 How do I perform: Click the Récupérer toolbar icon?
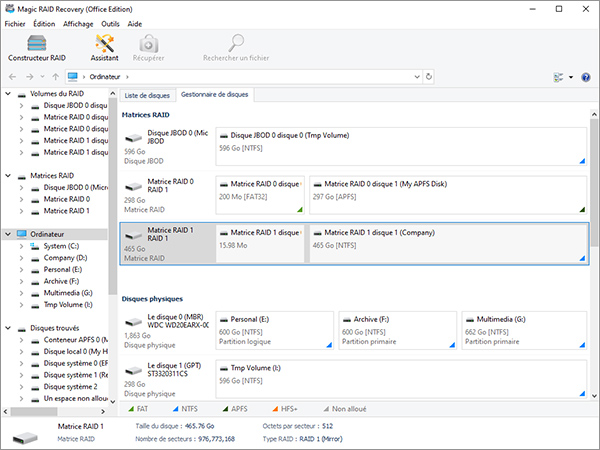[148, 48]
